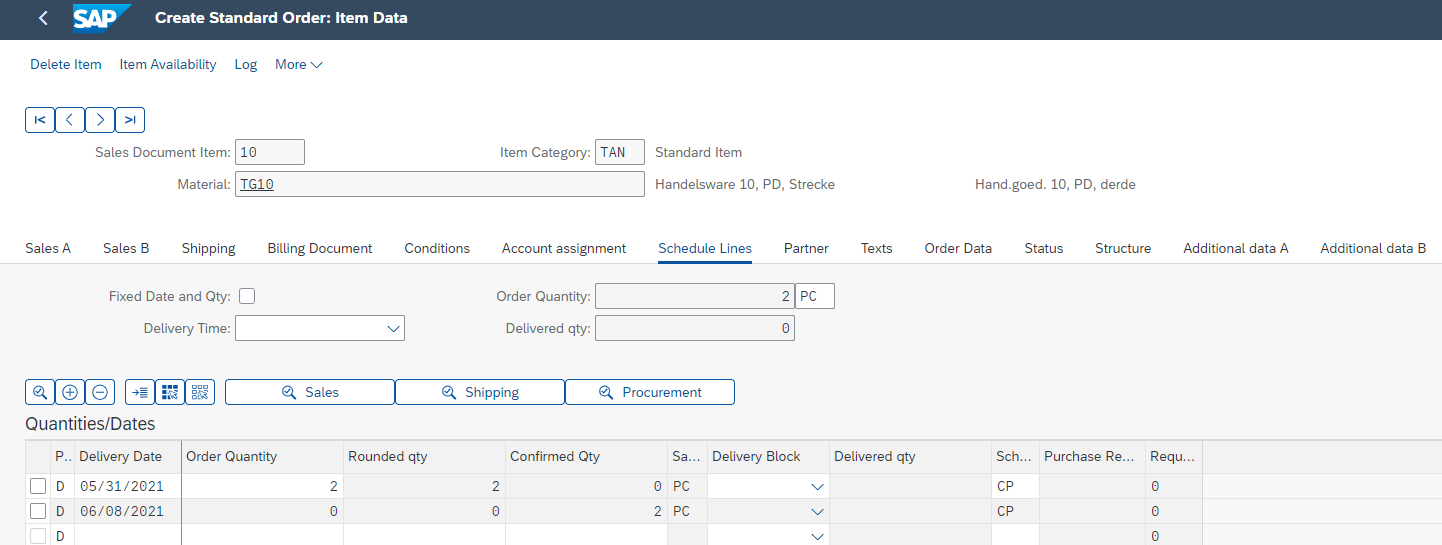
Task: Open the Status tab
Action: 1044,248
